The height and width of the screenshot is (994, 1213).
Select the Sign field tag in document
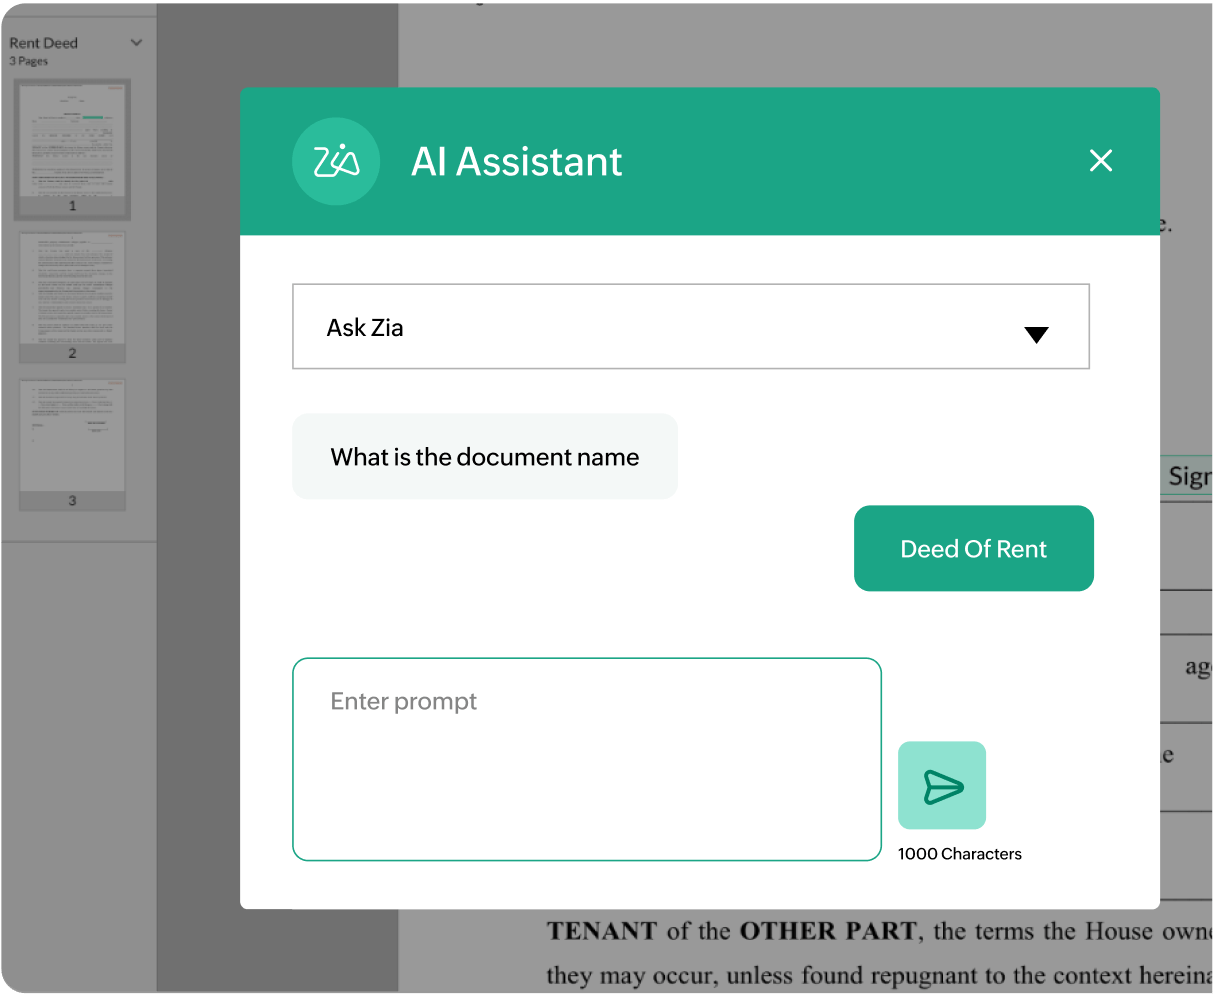[1189, 476]
